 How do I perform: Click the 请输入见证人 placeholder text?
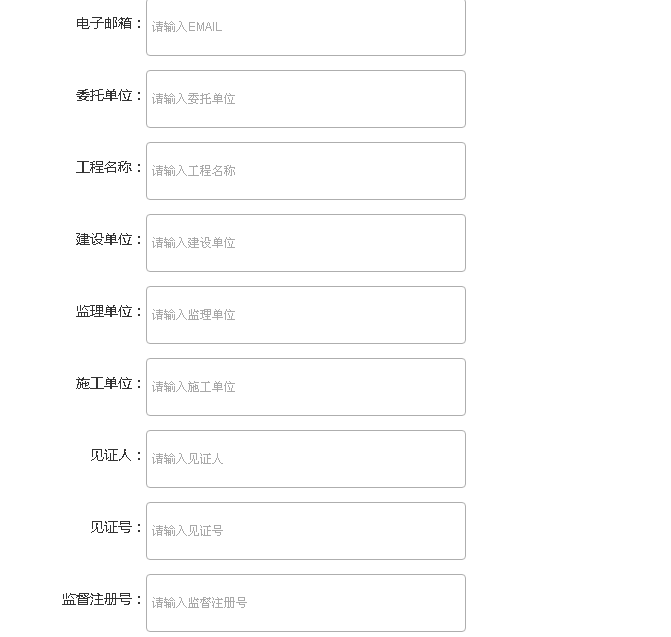click(188, 459)
